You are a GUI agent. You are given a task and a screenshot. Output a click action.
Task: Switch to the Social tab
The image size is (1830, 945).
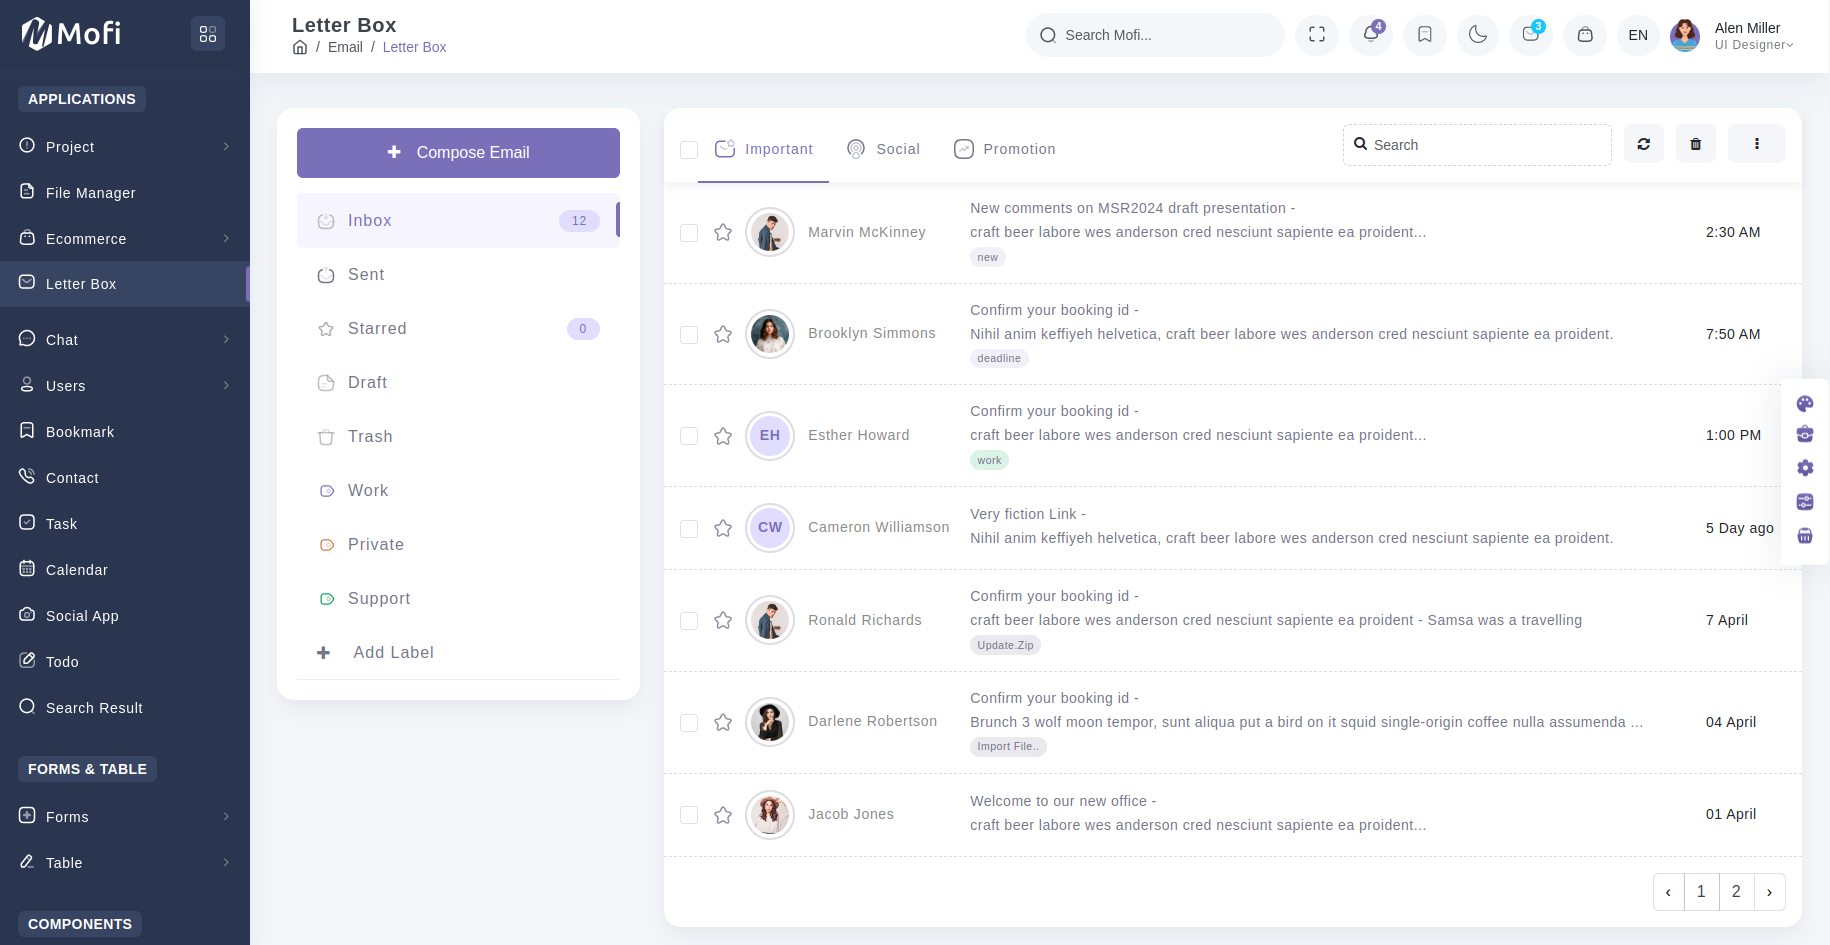pos(884,149)
